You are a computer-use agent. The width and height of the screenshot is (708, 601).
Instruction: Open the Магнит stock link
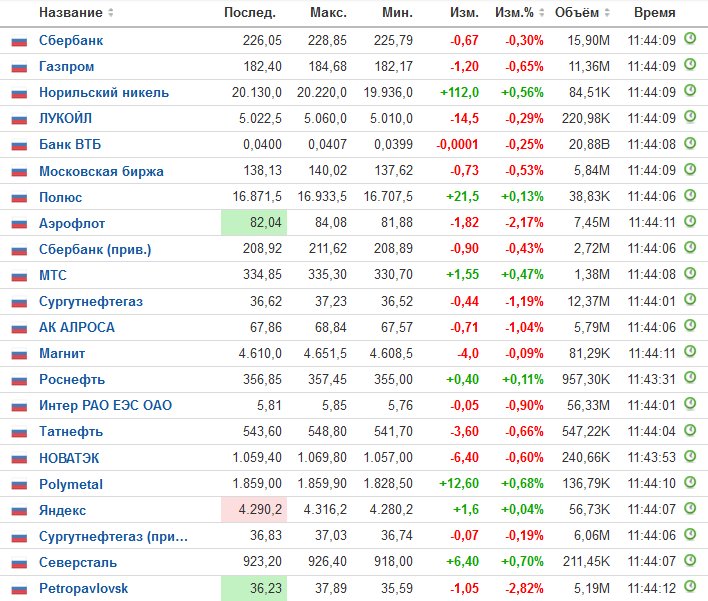(x=62, y=354)
